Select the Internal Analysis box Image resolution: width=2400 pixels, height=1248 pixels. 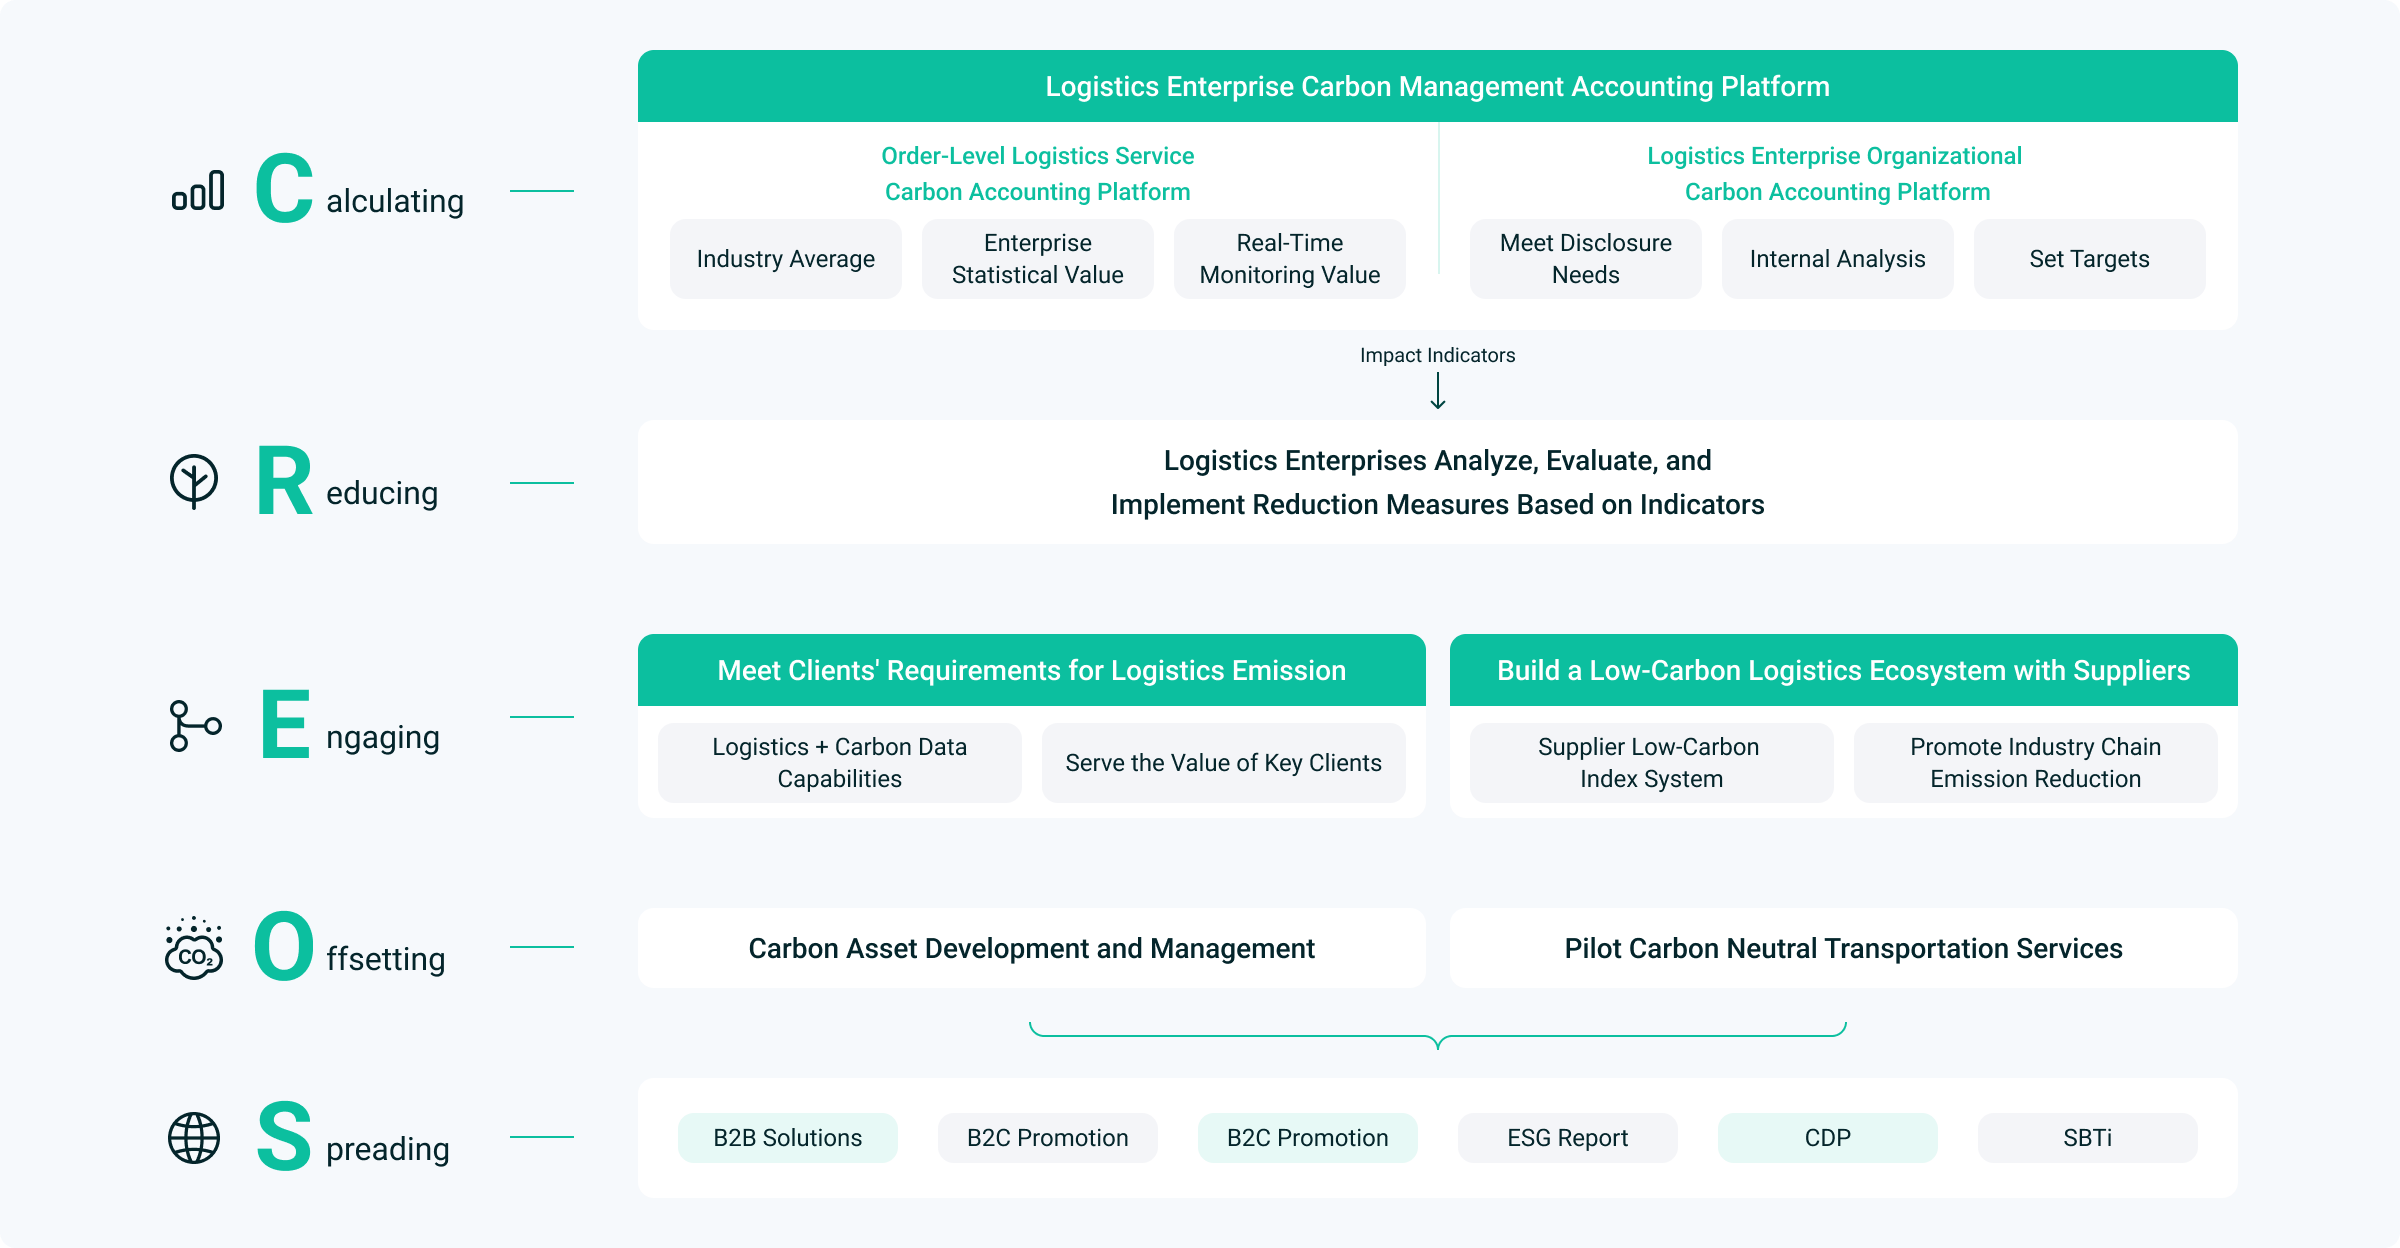coord(1838,259)
